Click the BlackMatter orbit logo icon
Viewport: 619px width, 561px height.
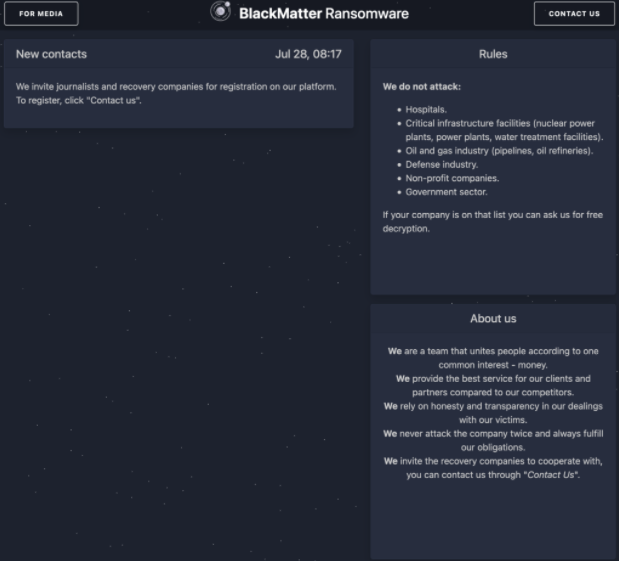pos(221,11)
